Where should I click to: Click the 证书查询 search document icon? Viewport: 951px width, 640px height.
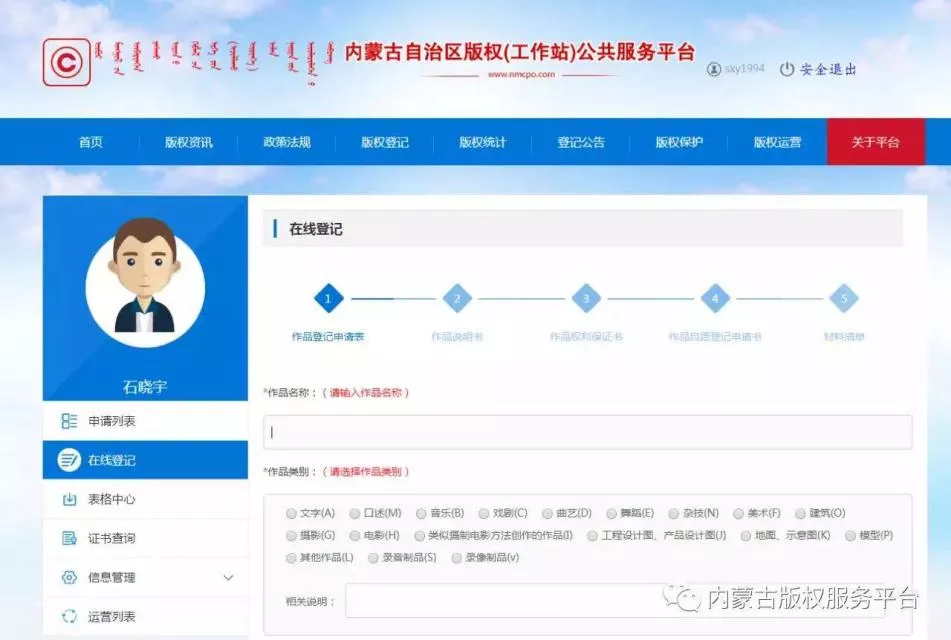(x=69, y=538)
